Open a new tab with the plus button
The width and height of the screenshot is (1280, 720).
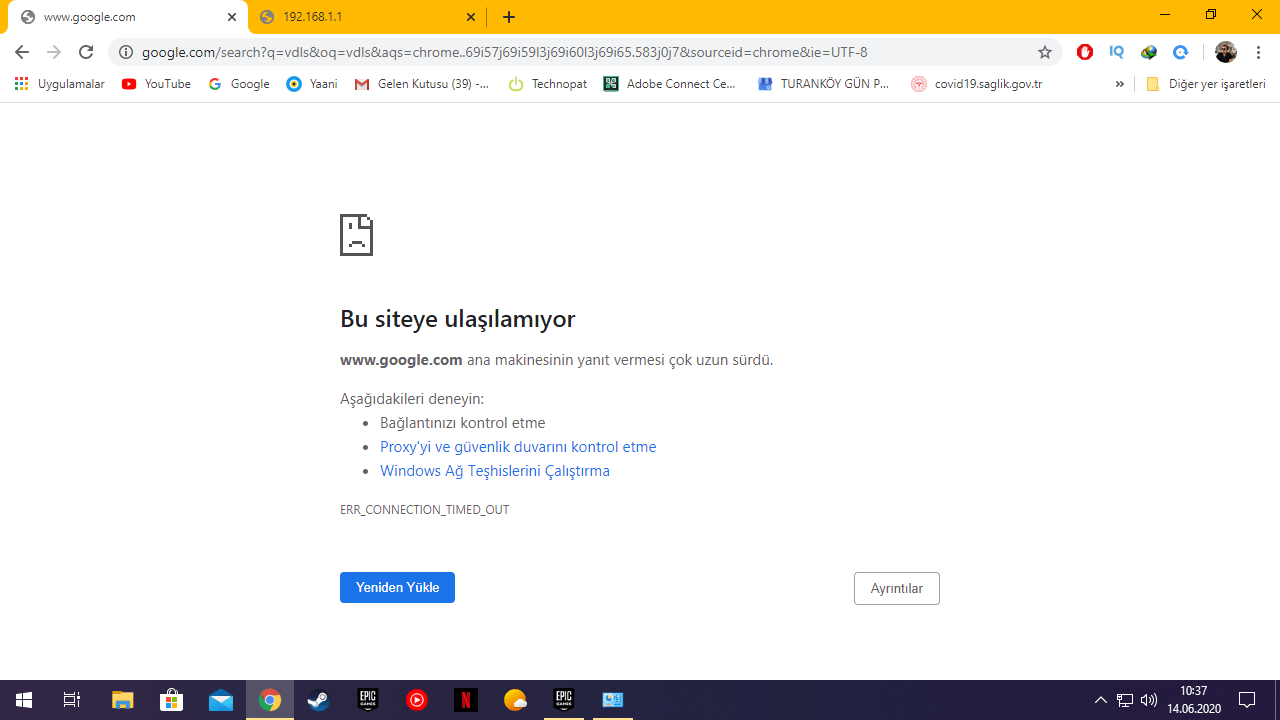point(509,17)
